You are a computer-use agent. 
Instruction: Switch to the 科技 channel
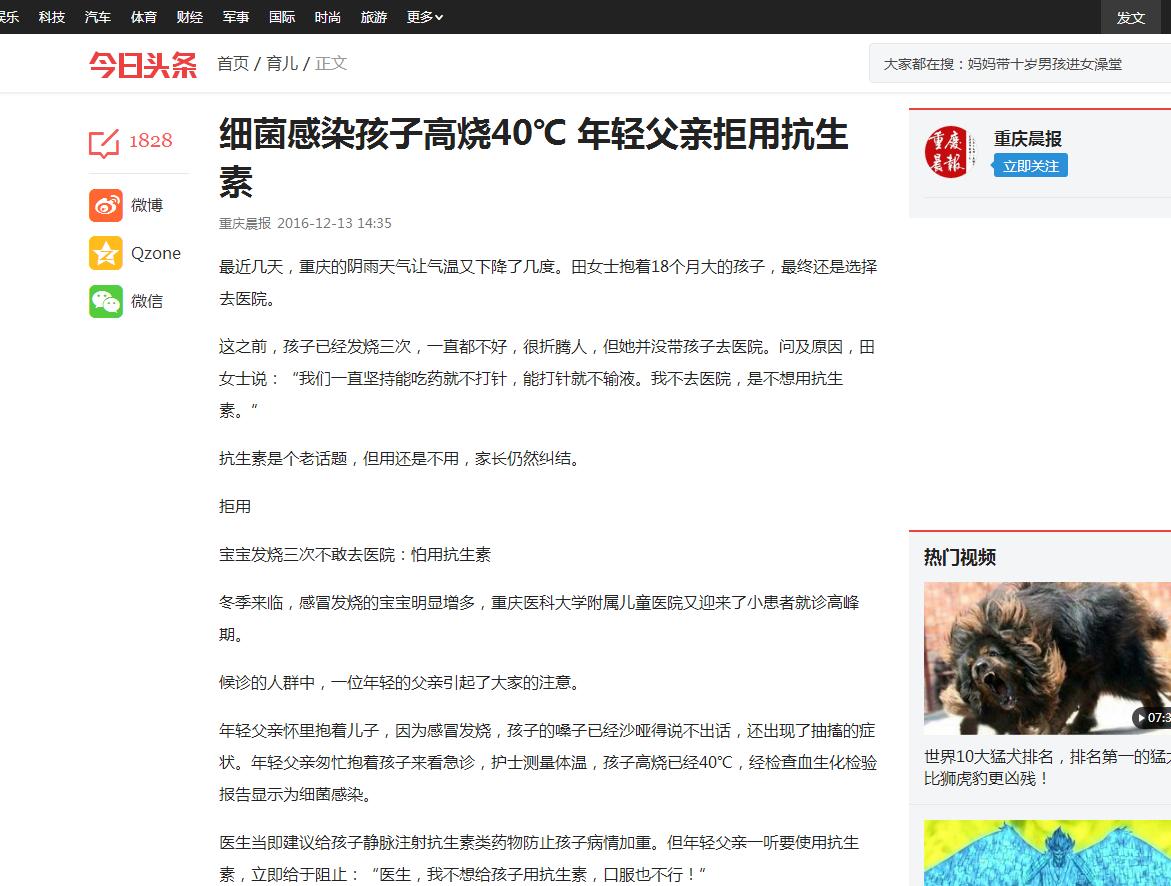(51, 16)
